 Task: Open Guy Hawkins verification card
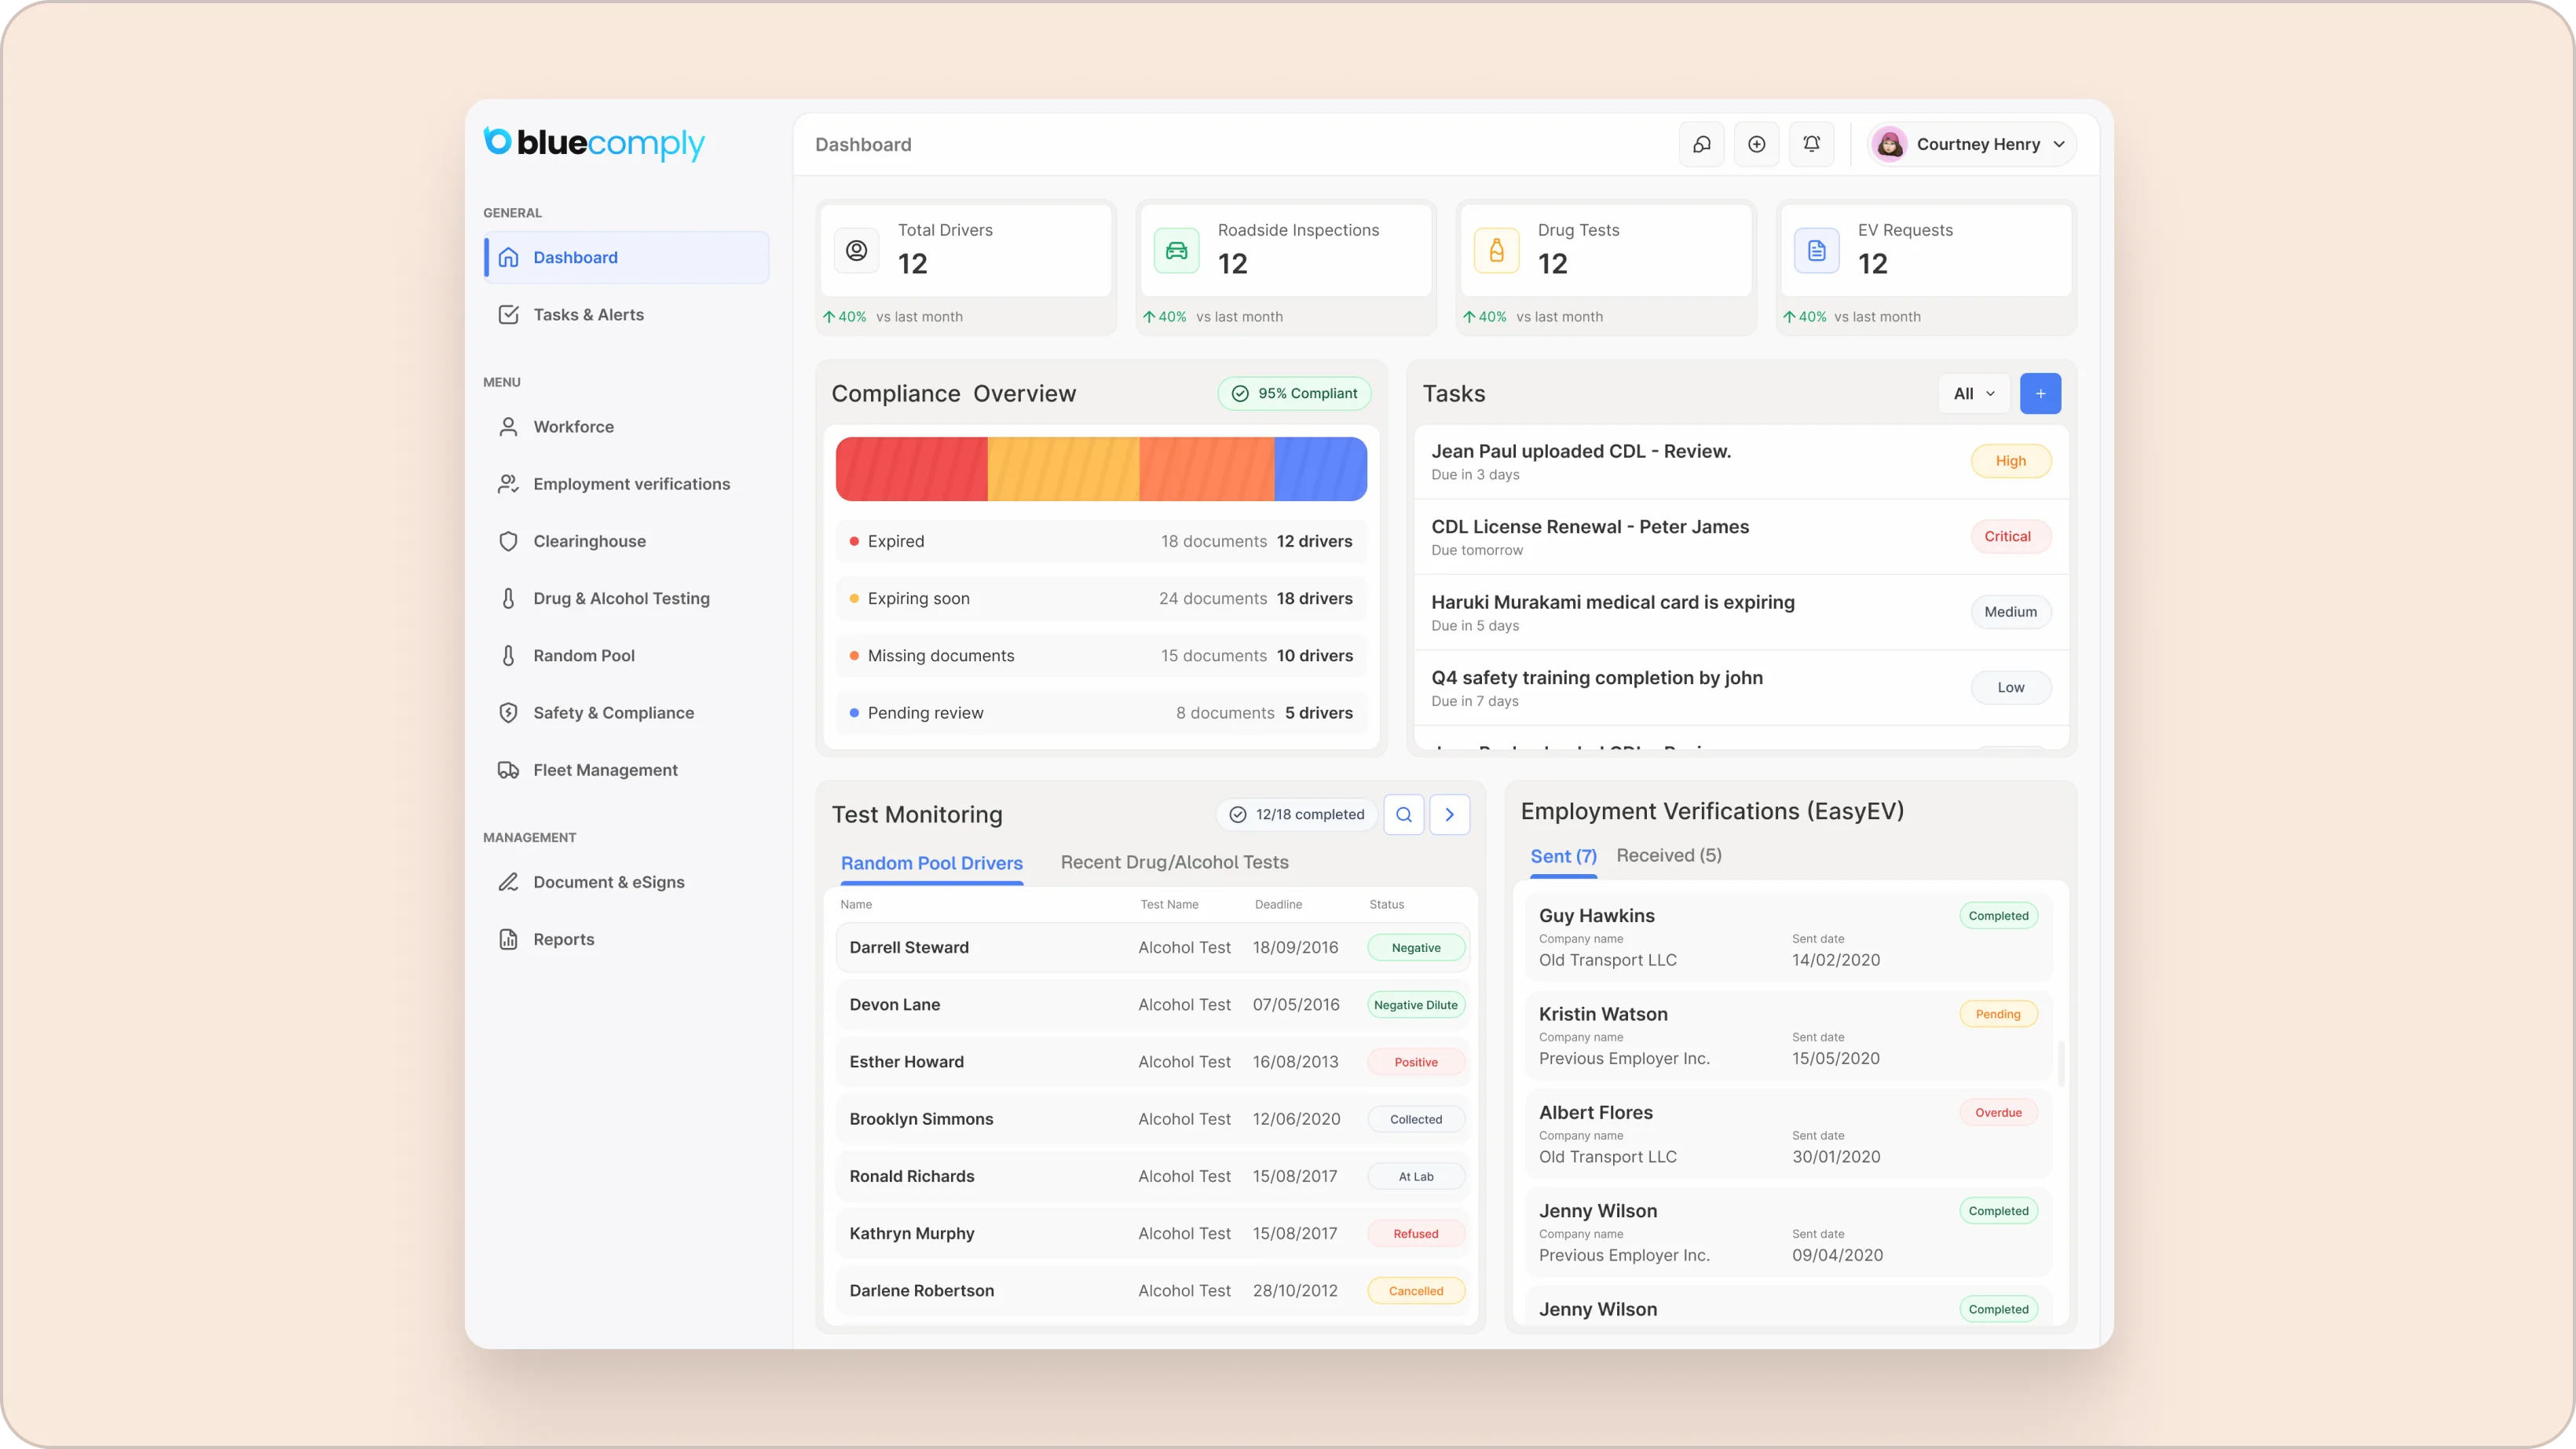1788,937
